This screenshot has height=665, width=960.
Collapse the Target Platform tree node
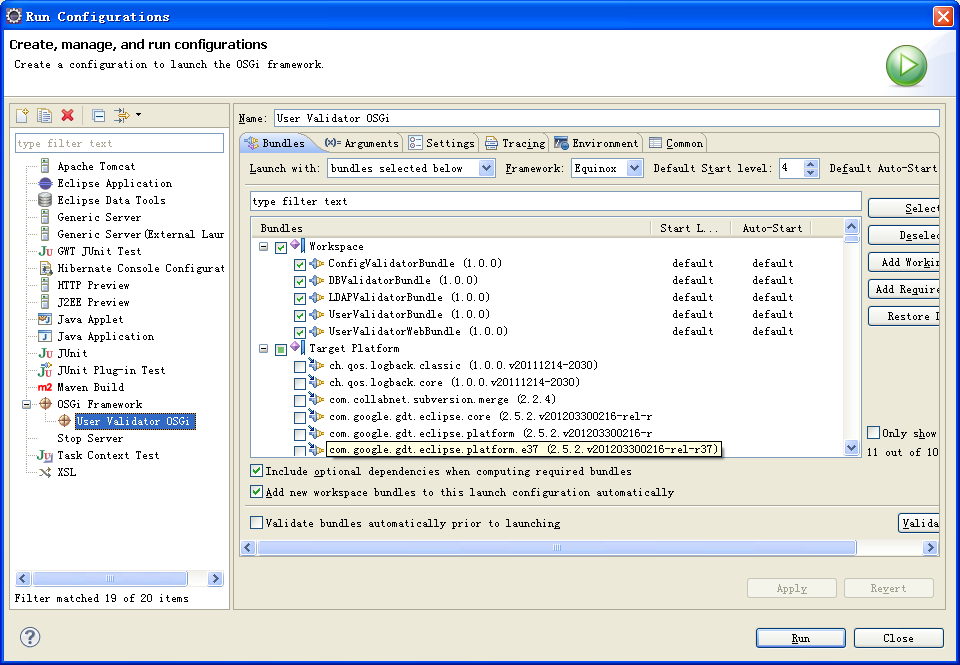(263, 348)
